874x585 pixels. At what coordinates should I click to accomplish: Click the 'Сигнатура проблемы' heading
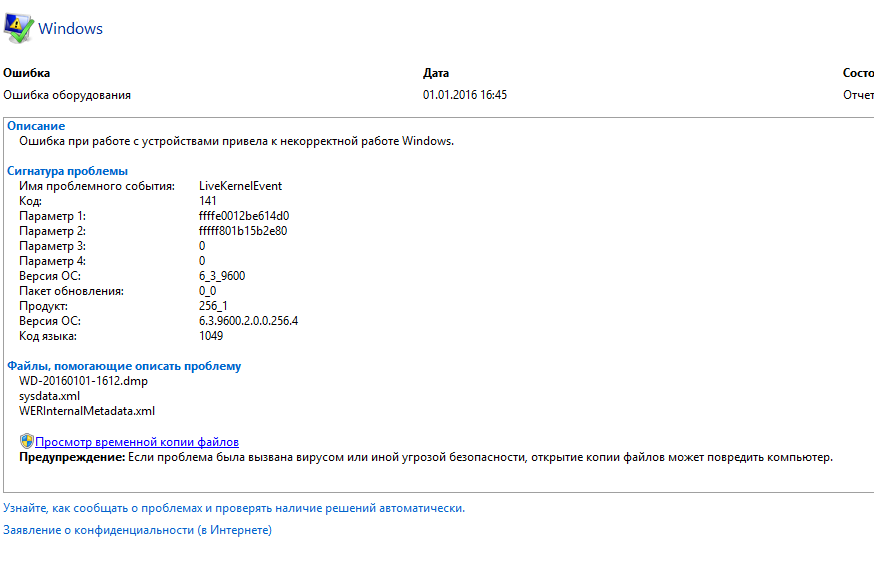pos(67,171)
